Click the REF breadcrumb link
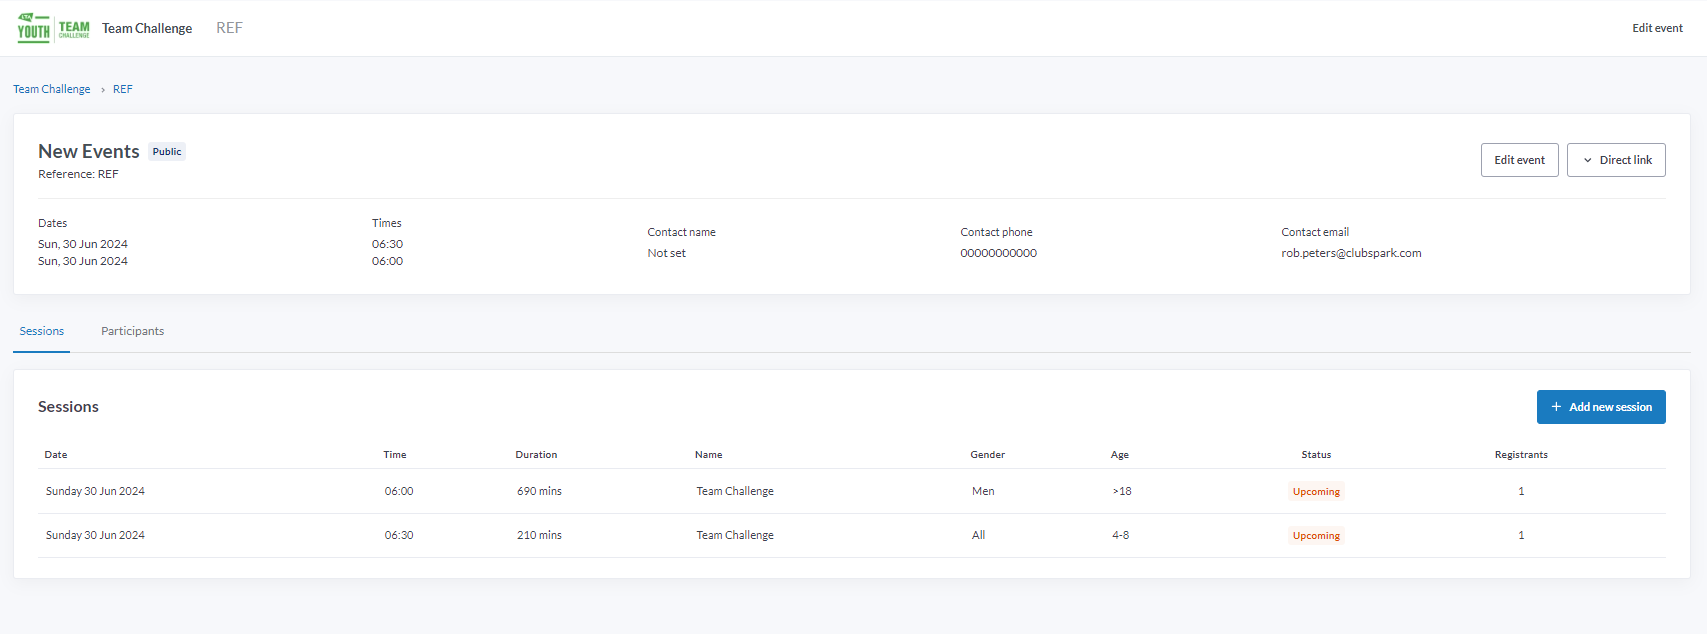The height and width of the screenshot is (634, 1707). tap(122, 89)
